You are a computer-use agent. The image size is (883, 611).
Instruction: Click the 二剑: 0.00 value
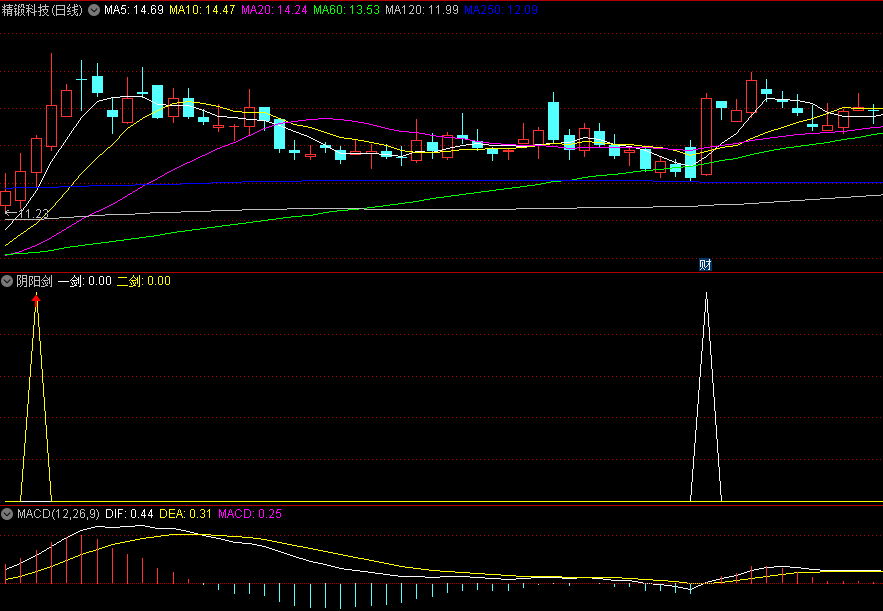click(144, 281)
